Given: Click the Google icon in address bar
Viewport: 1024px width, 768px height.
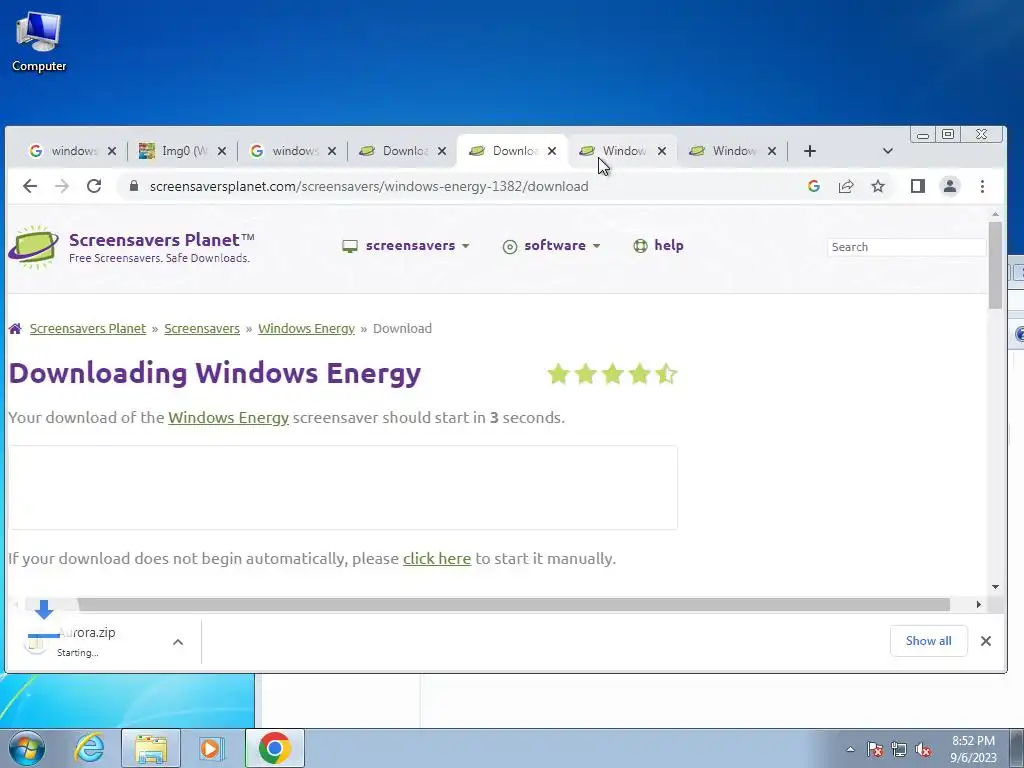Looking at the screenshot, I should 814,186.
